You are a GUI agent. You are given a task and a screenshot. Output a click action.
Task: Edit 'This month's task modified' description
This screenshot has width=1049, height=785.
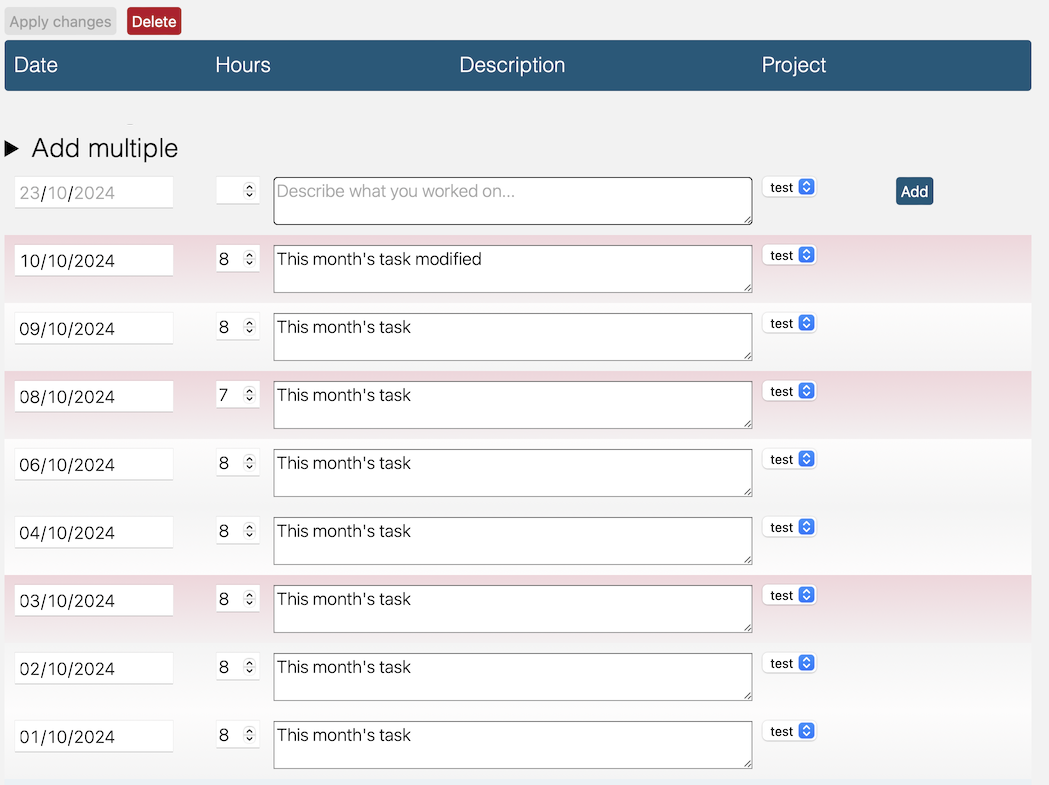[x=512, y=269]
